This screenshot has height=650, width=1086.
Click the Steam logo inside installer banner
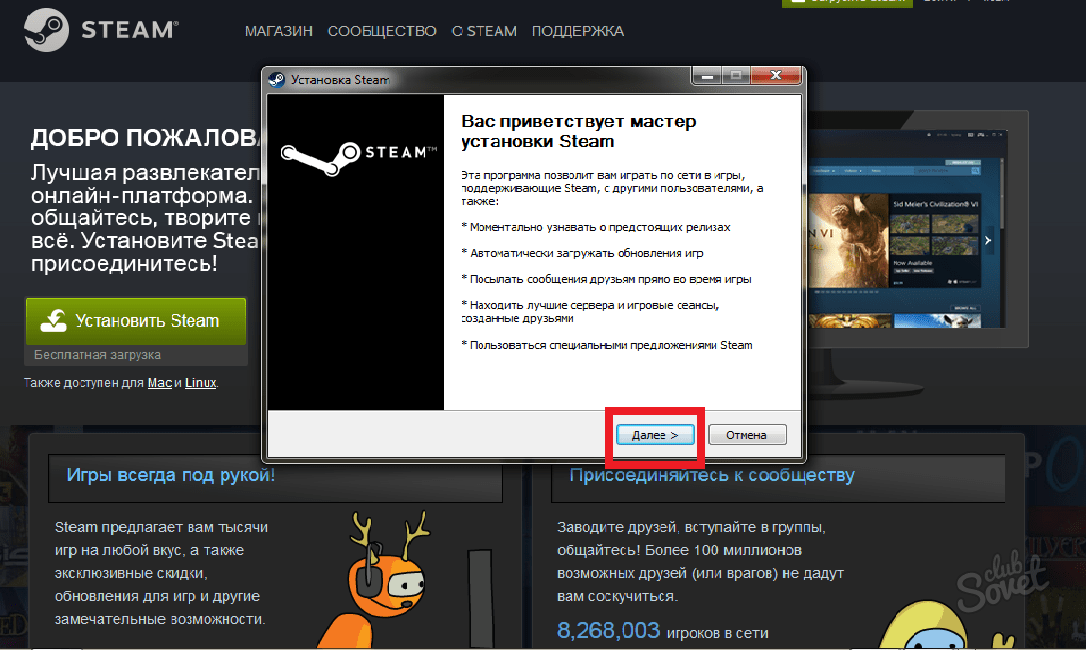pyautogui.click(x=355, y=153)
